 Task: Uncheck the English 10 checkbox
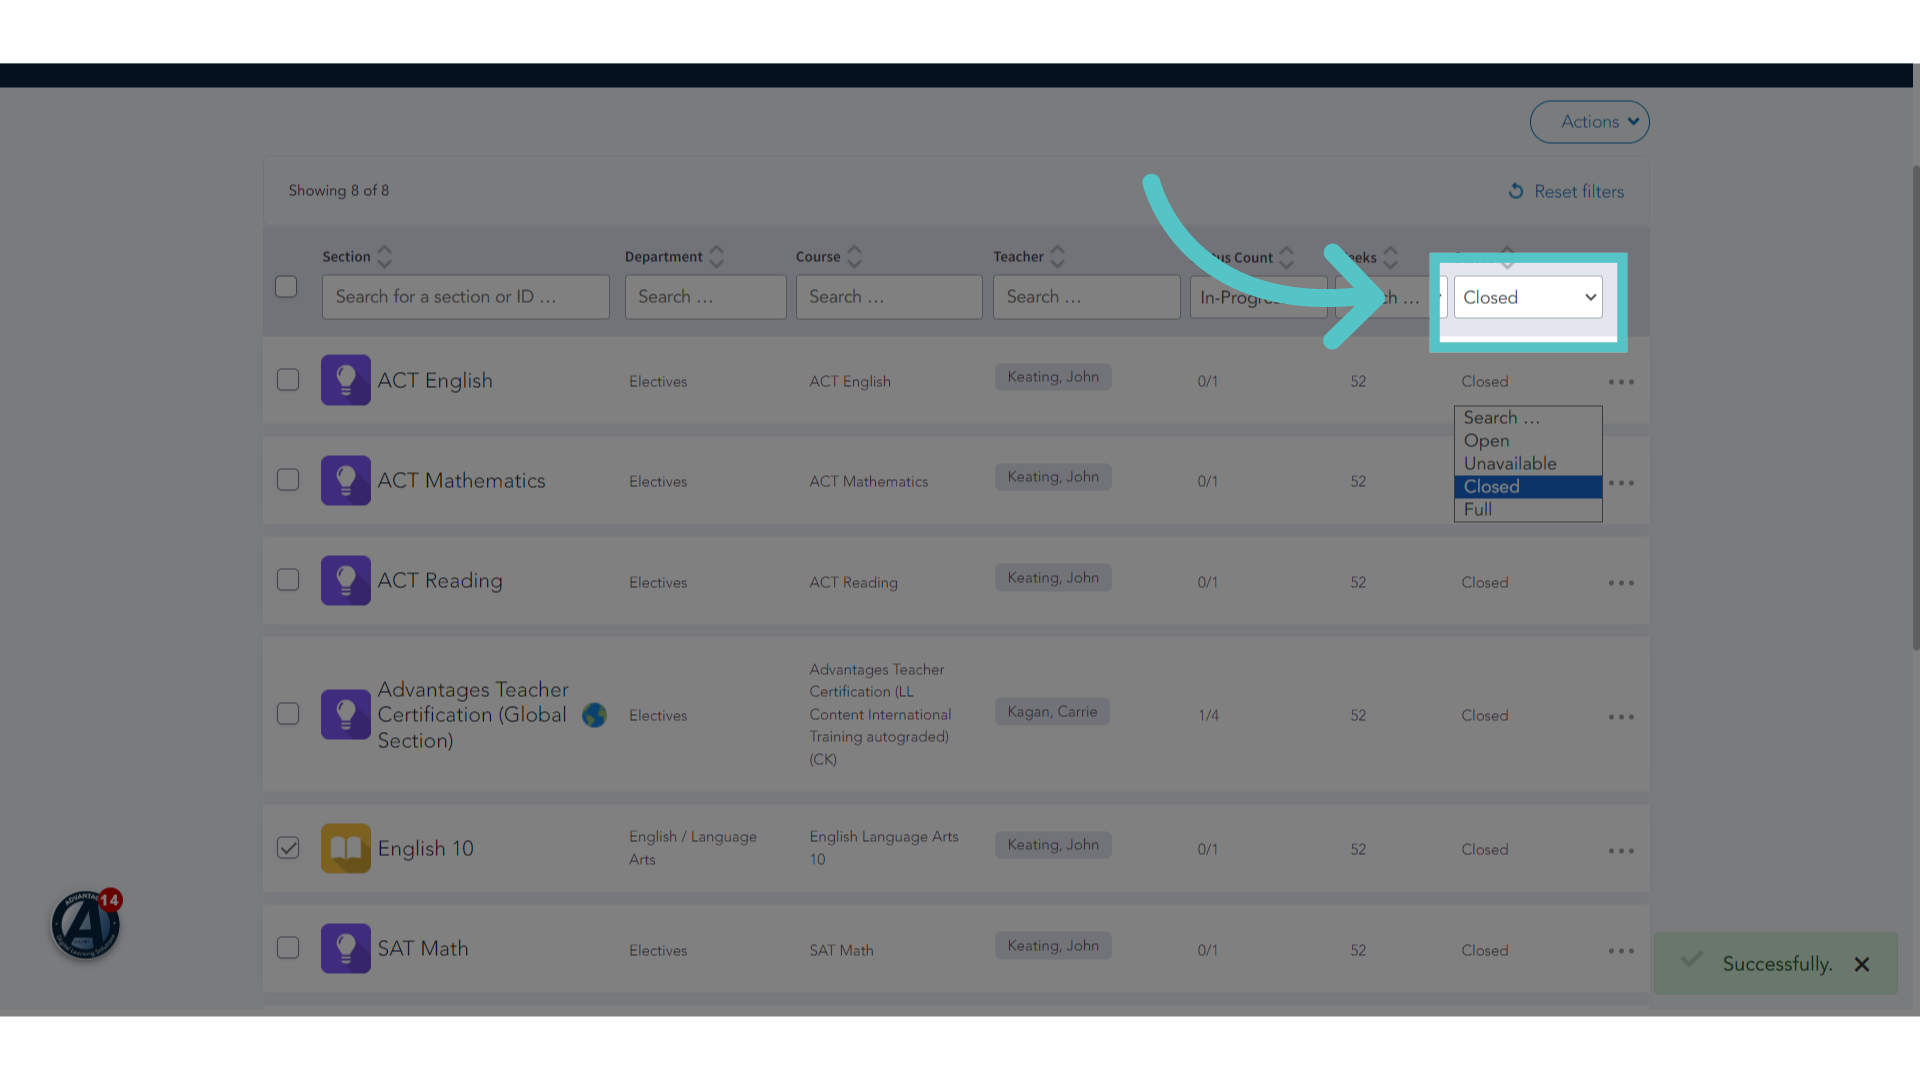(x=288, y=848)
